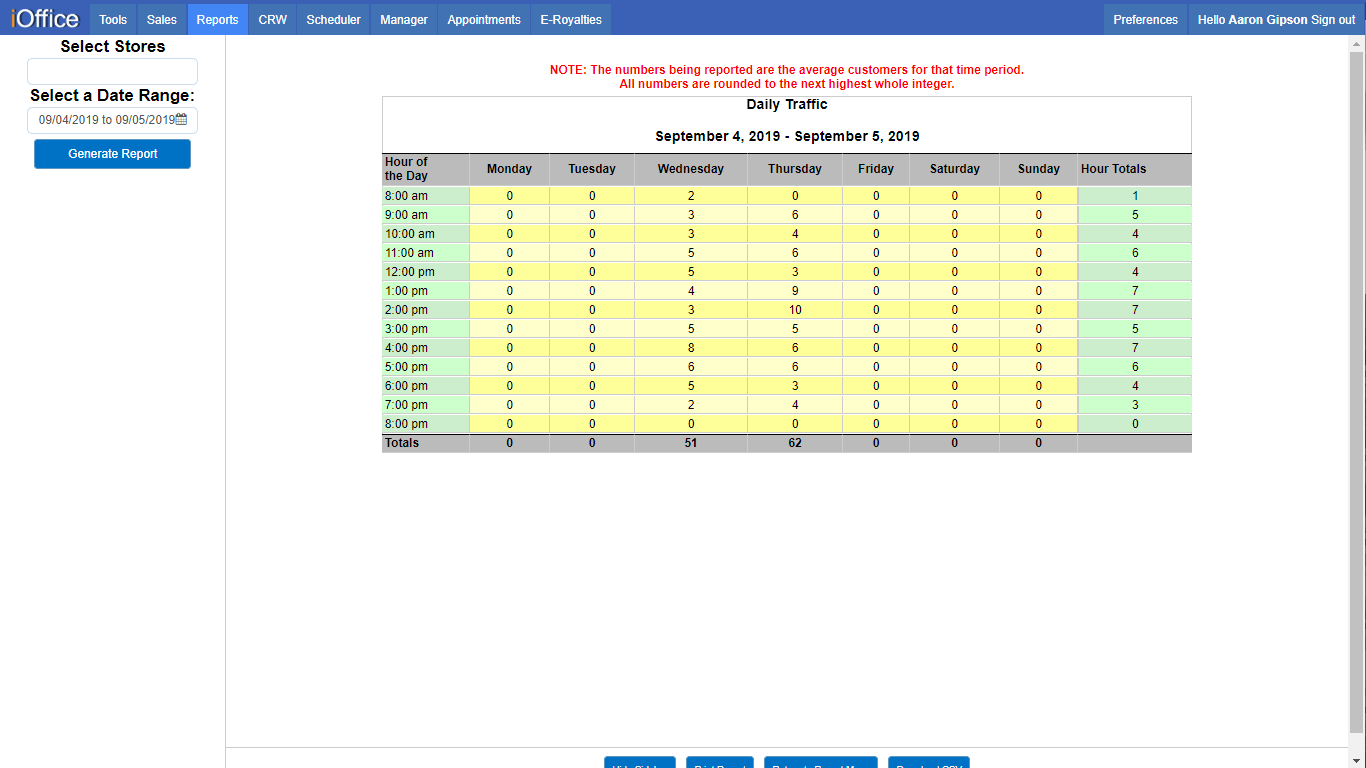Viewport: 1366px width, 768px height.
Task: Open Preferences in the top bar
Action: pyautogui.click(x=1146, y=20)
